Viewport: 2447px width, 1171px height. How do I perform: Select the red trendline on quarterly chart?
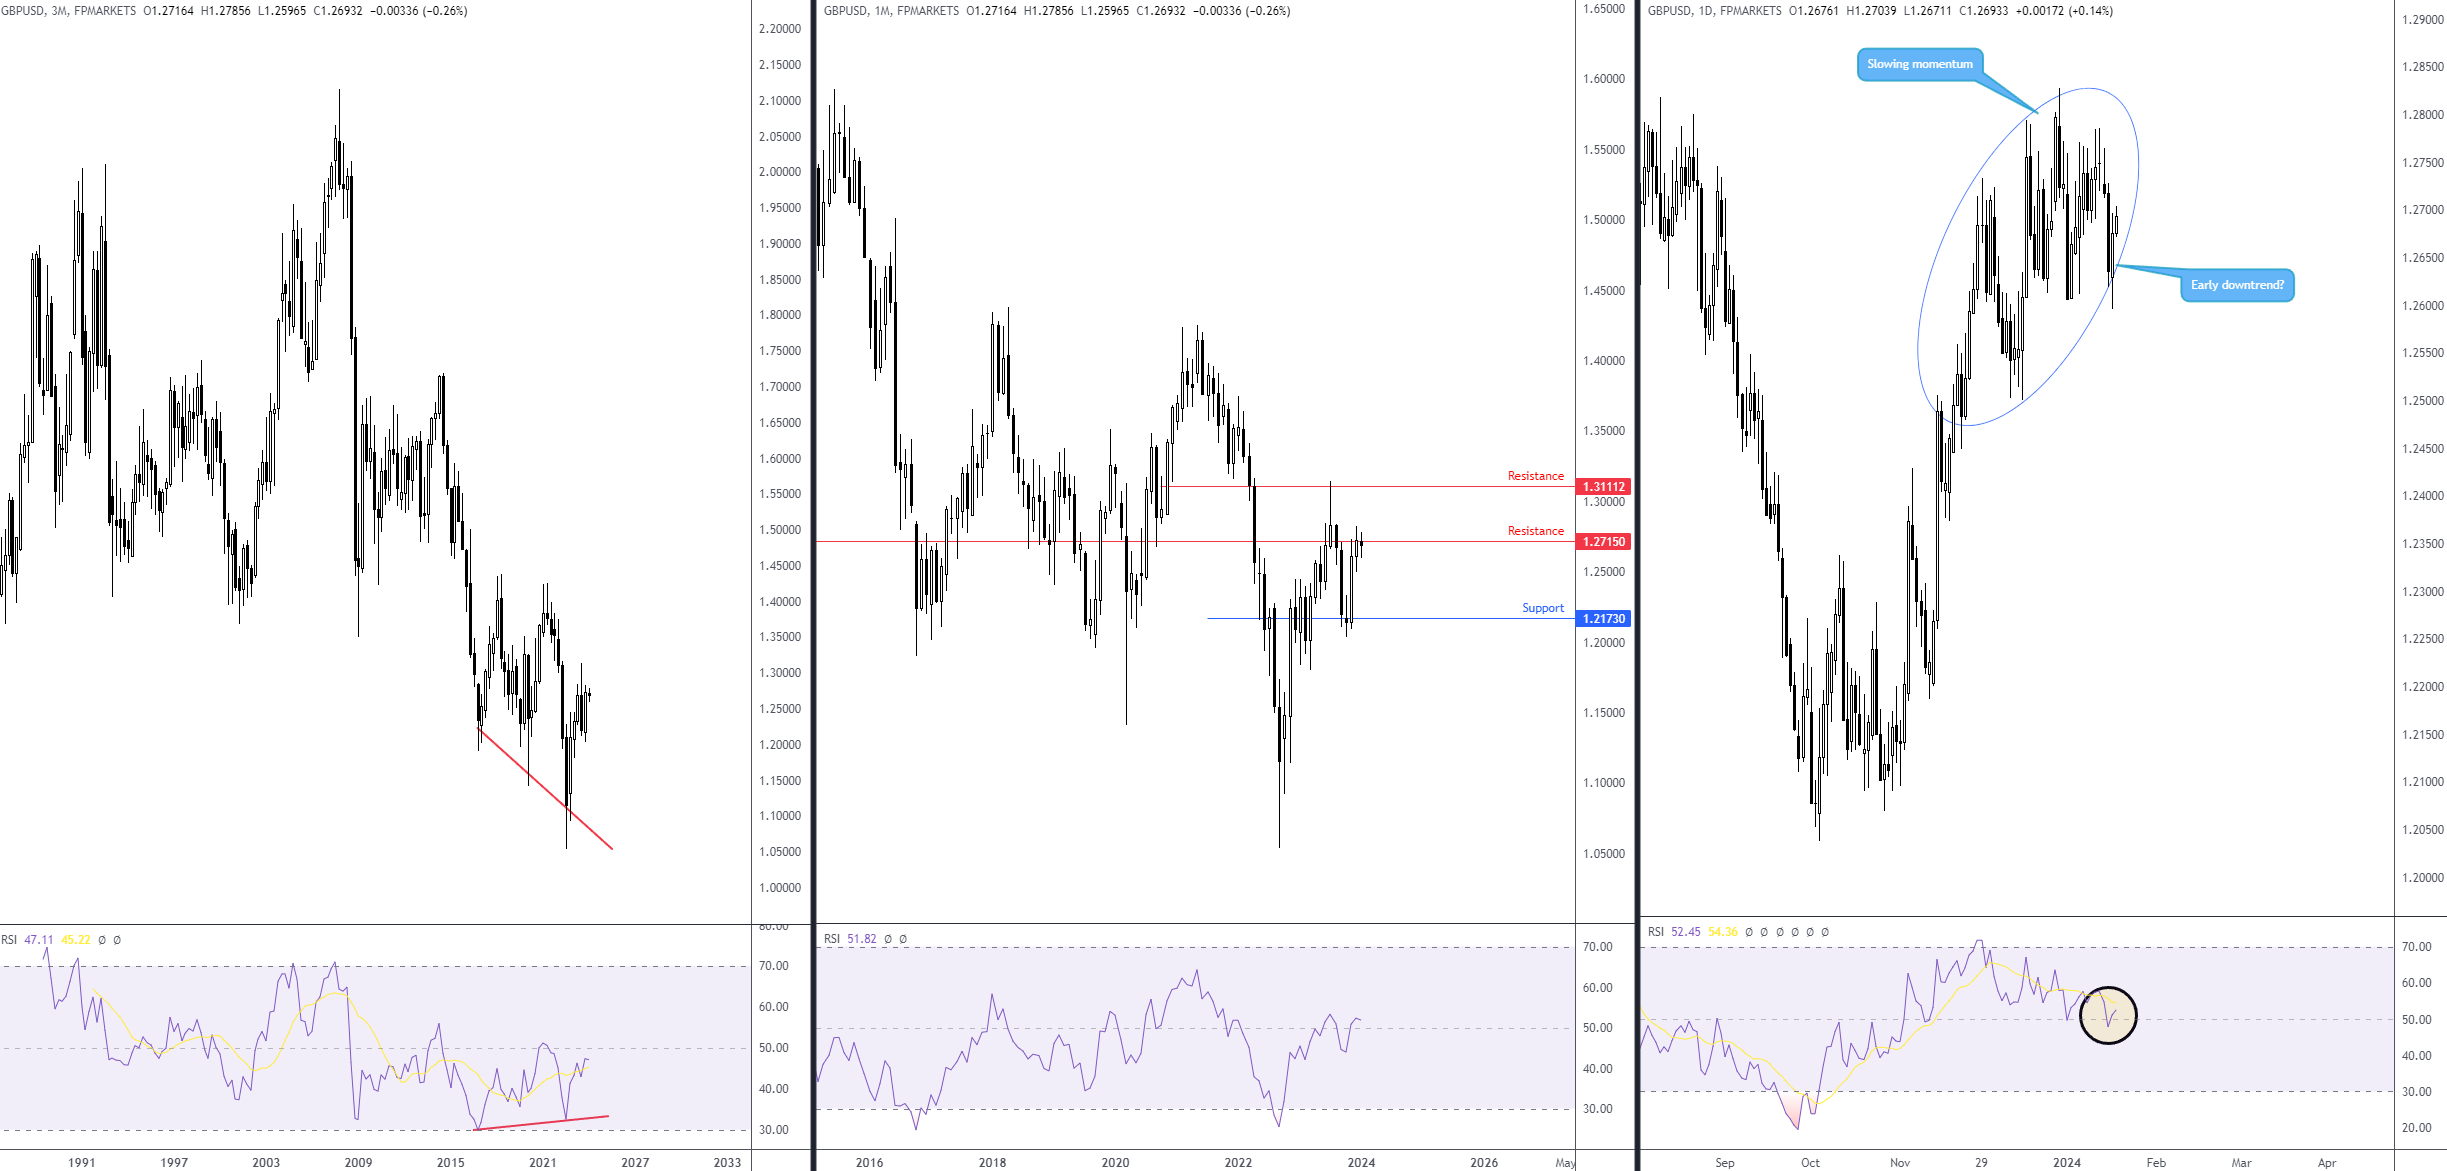545,789
